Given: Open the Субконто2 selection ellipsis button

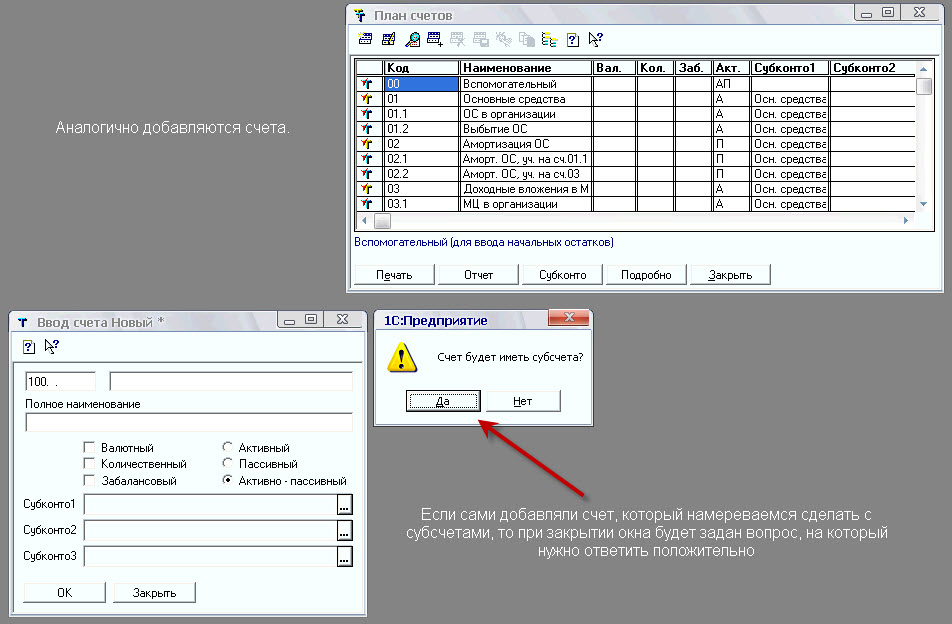Looking at the screenshot, I should click(x=344, y=531).
